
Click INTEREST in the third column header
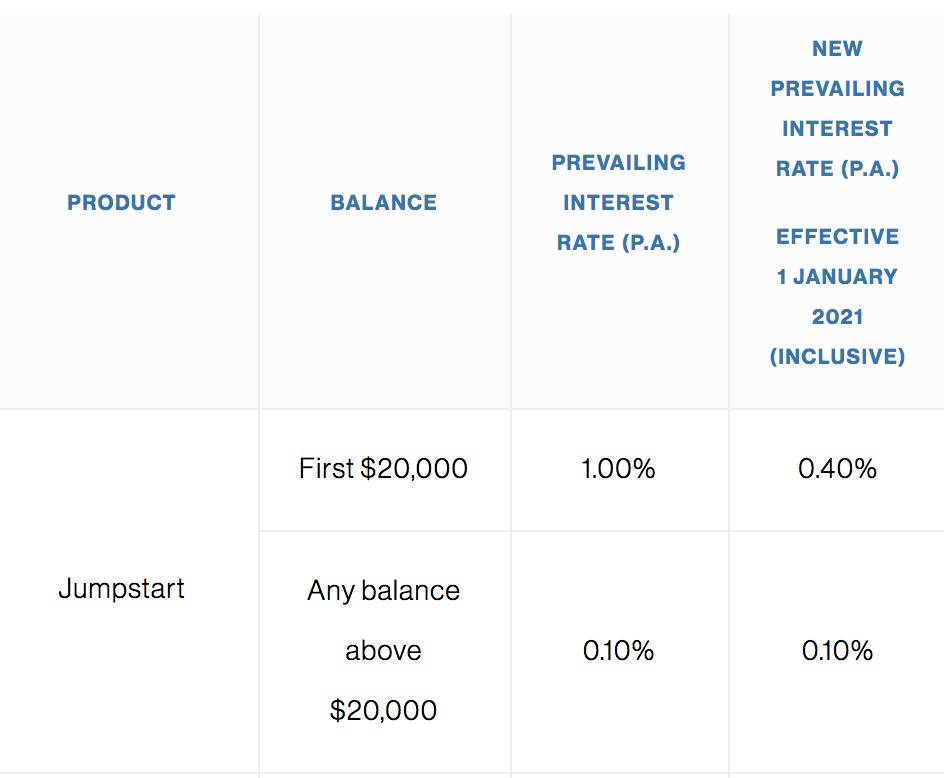pos(618,203)
